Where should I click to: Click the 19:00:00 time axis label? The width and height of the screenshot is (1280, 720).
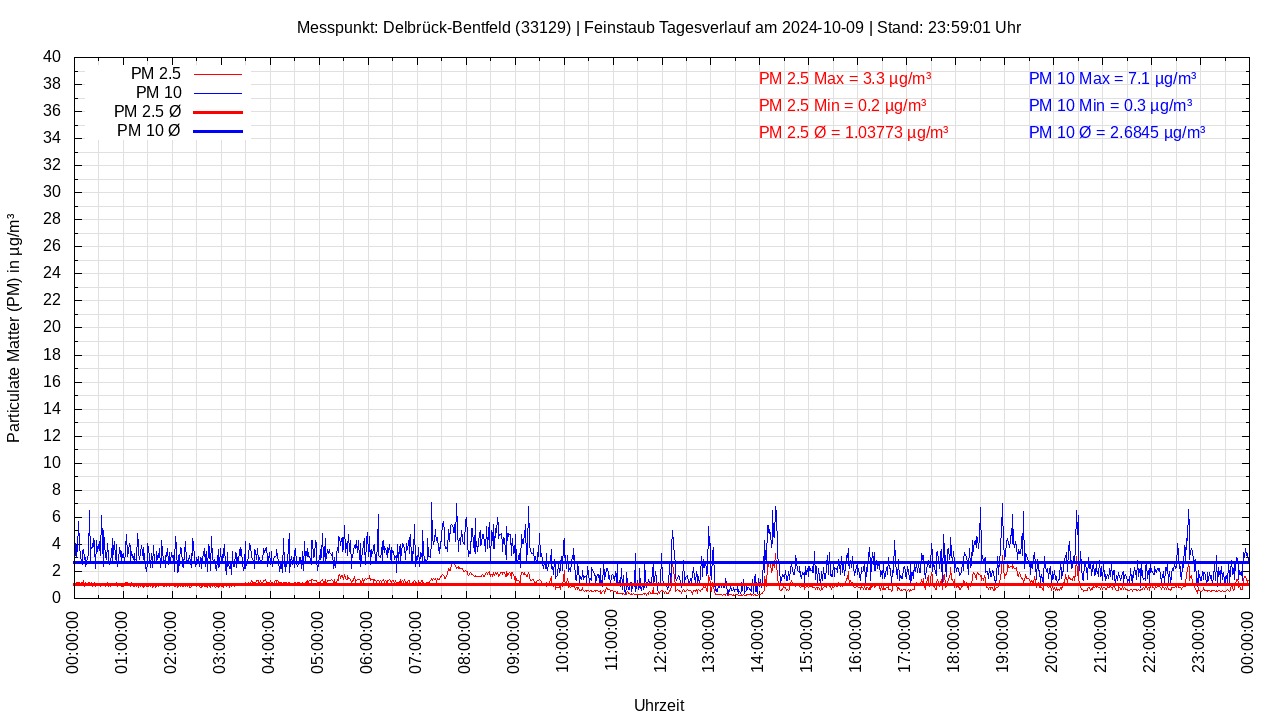click(1004, 641)
